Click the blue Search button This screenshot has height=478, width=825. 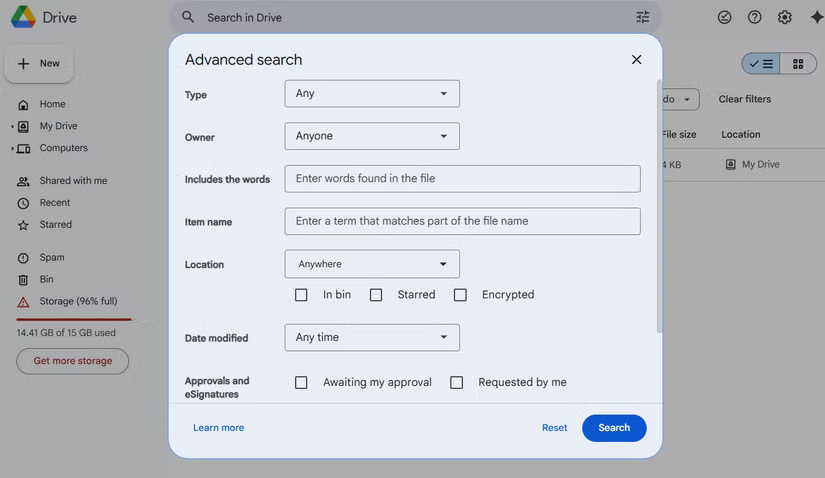[x=614, y=428]
